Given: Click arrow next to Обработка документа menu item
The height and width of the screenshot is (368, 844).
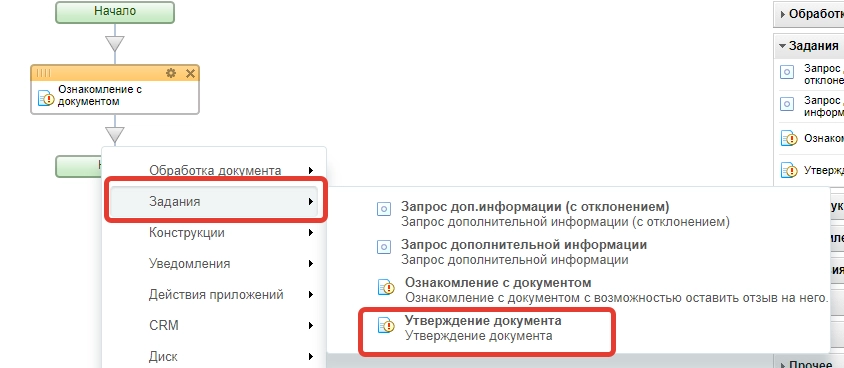Looking at the screenshot, I should pyautogui.click(x=311, y=171).
